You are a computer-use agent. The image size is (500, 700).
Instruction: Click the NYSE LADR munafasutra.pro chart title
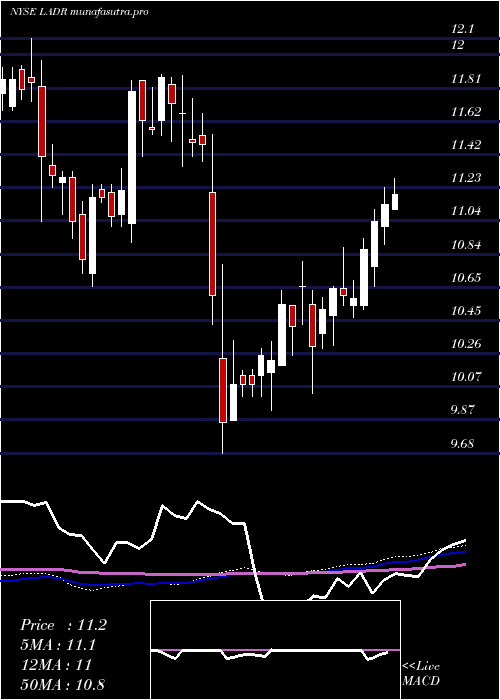pyautogui.click(x=79, y=12)
